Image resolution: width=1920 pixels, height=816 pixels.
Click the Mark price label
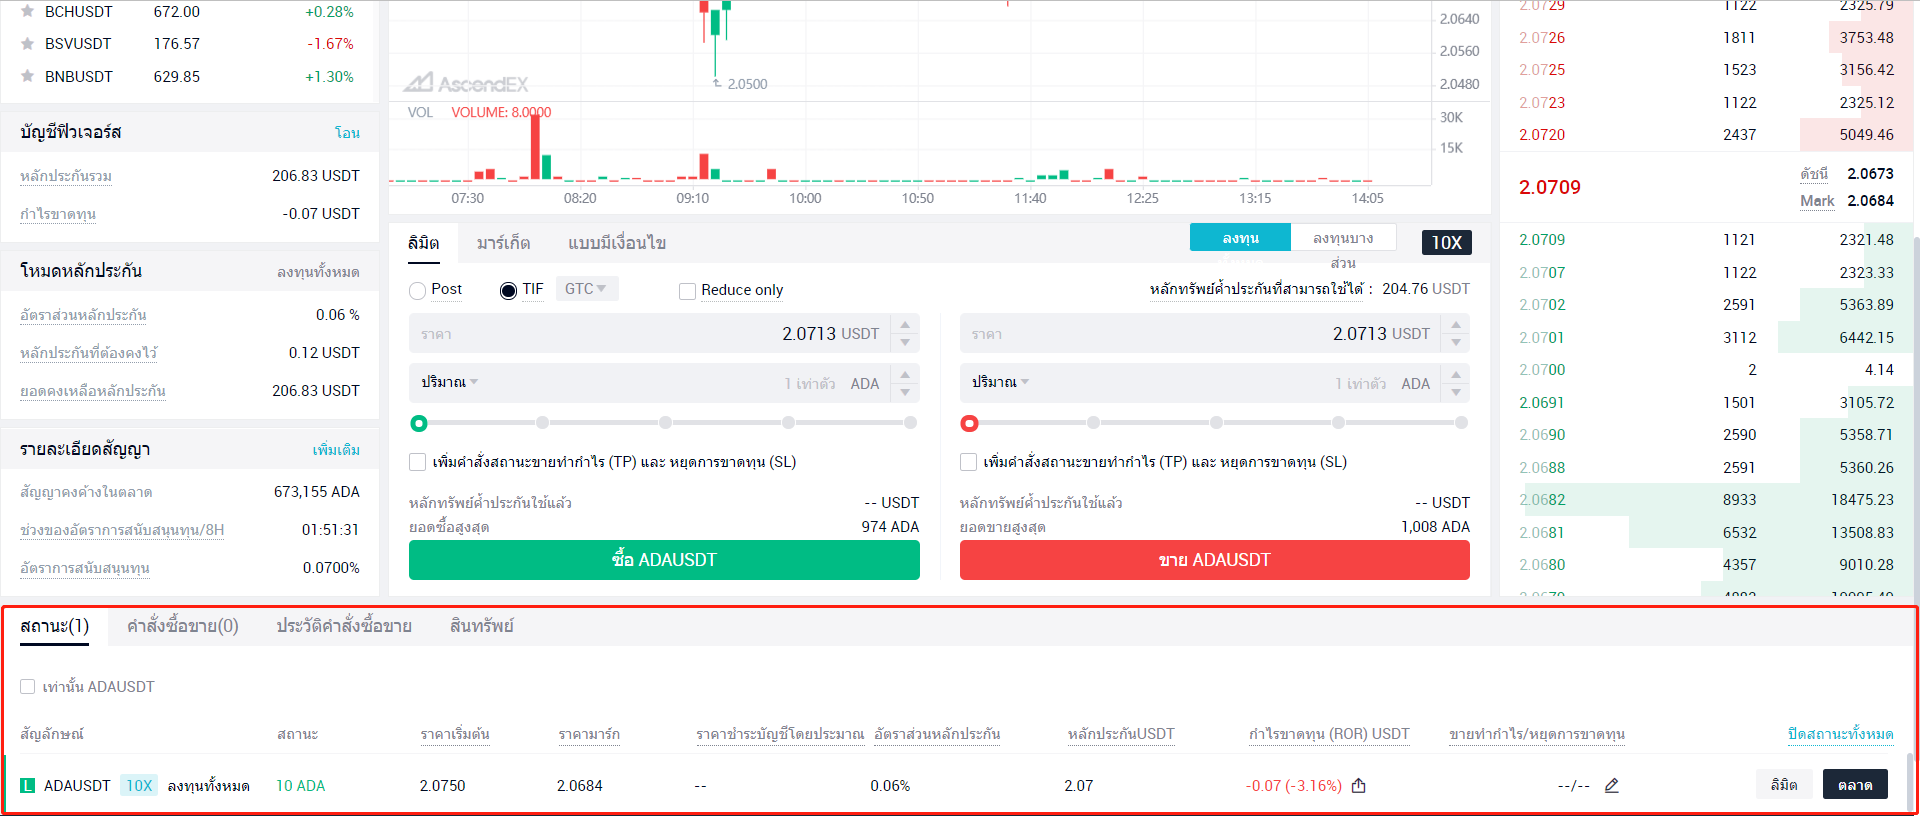coord(1817,201)
